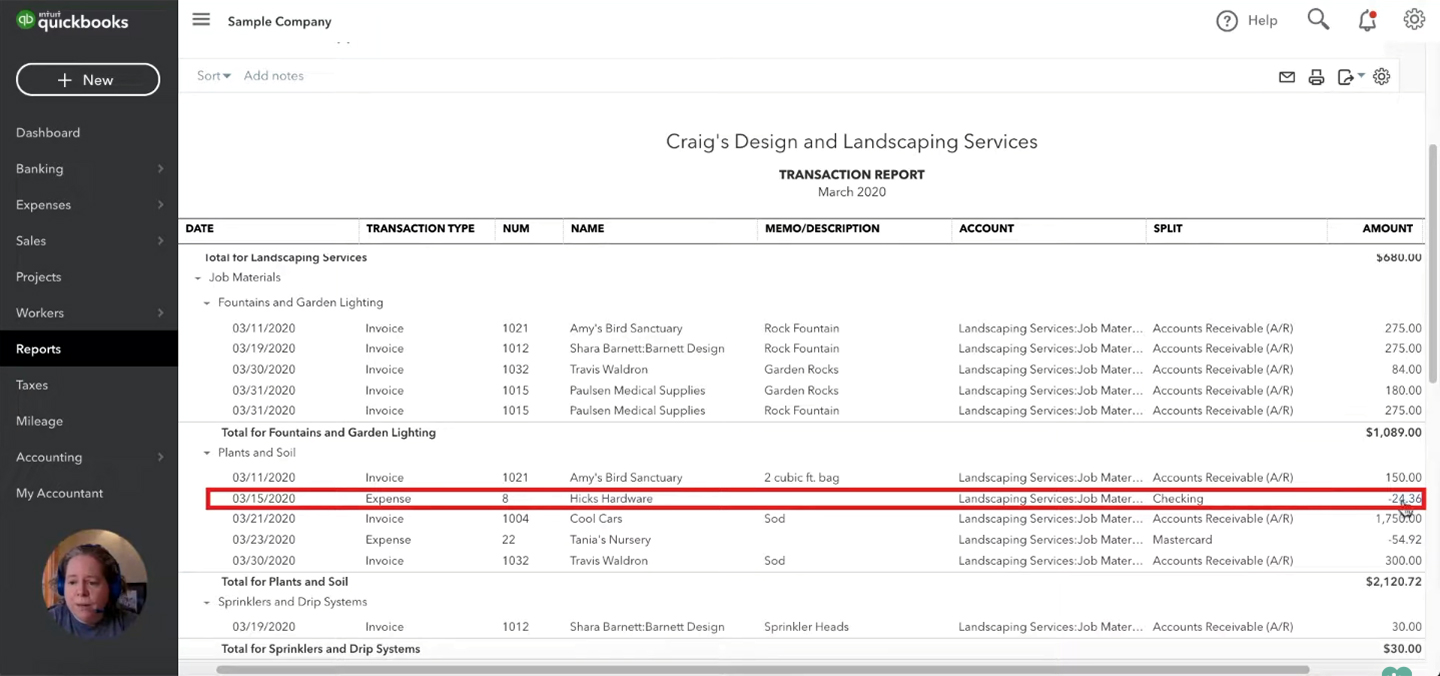Click the NAME column header
Viewport: 1440px width, 676px height.
coord(587,229)
